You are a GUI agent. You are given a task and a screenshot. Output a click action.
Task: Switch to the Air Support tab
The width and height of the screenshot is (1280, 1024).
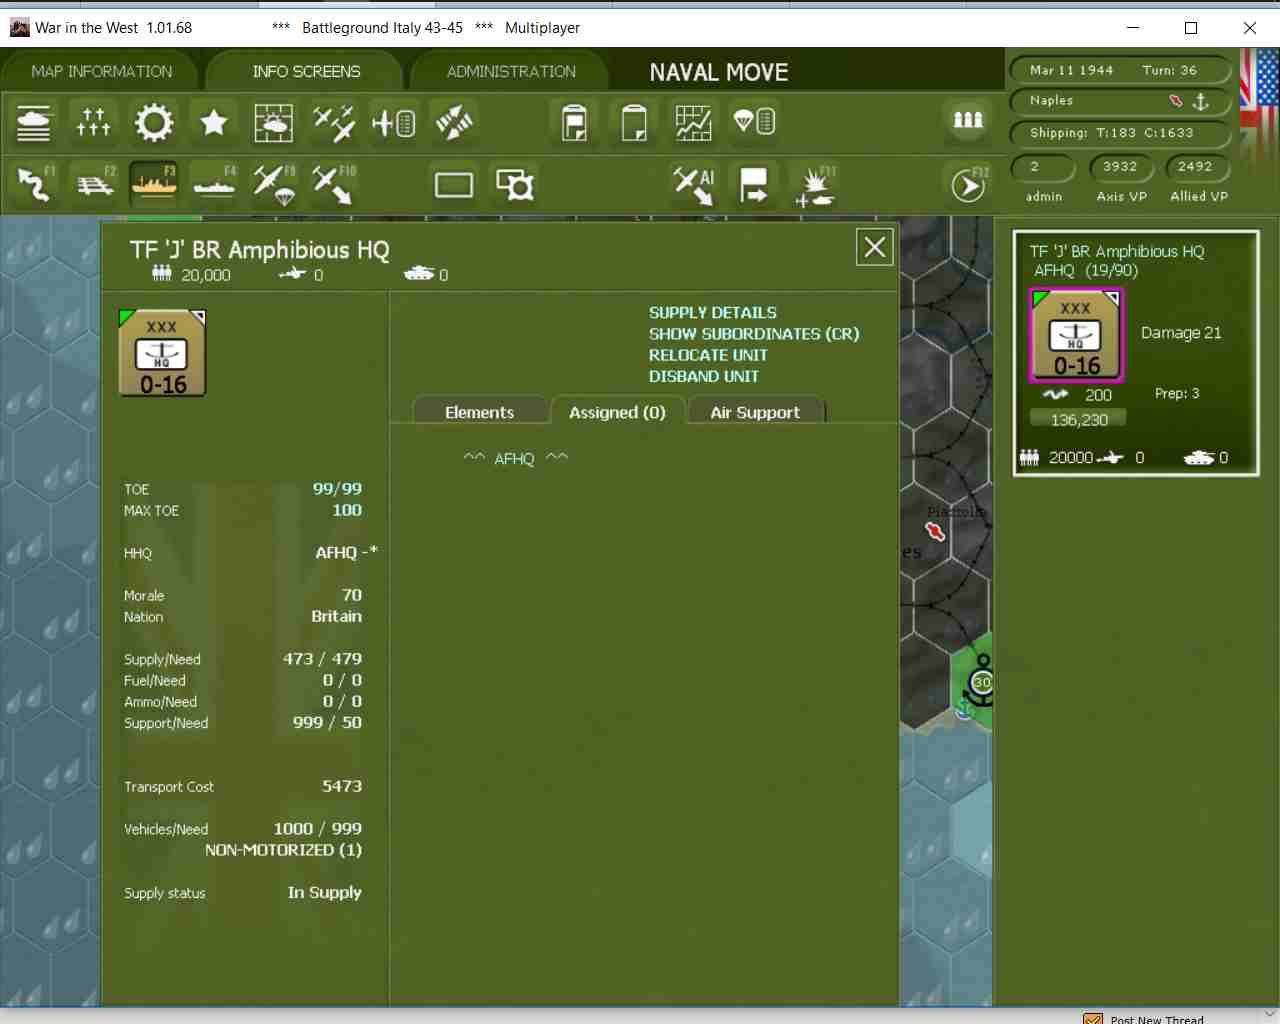coord(755,412)
